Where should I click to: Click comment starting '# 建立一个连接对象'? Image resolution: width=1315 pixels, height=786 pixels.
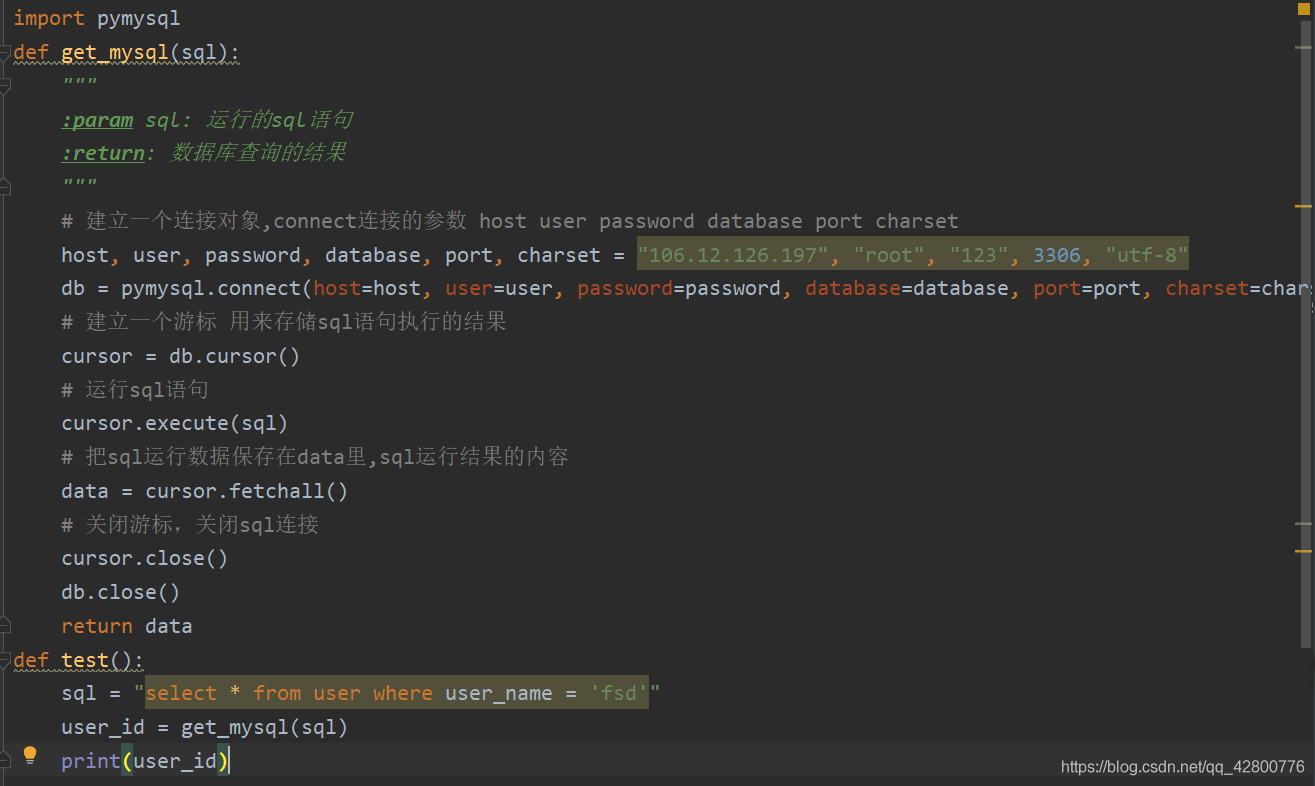coord(510,221)
